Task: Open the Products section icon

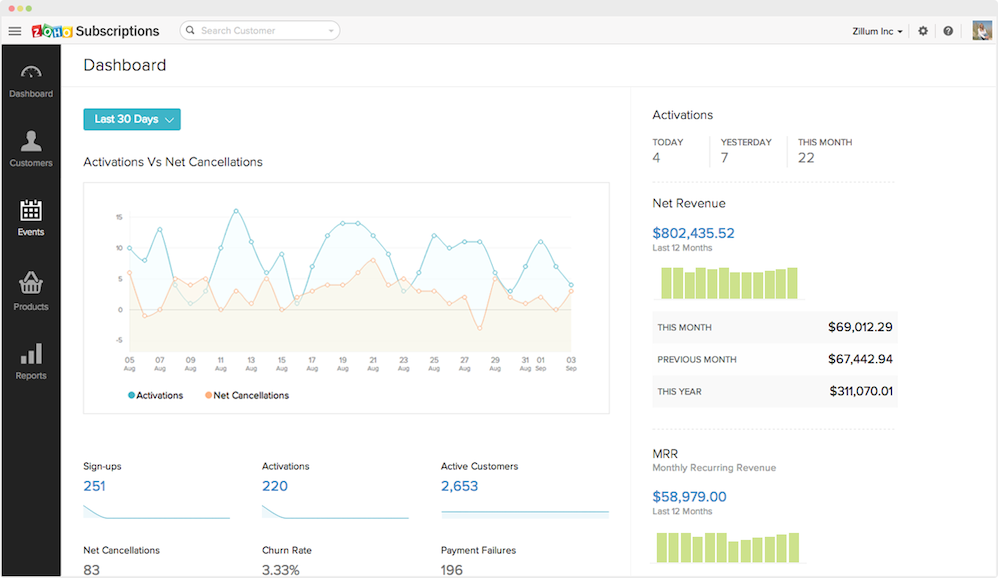Action: coord(31,283)
